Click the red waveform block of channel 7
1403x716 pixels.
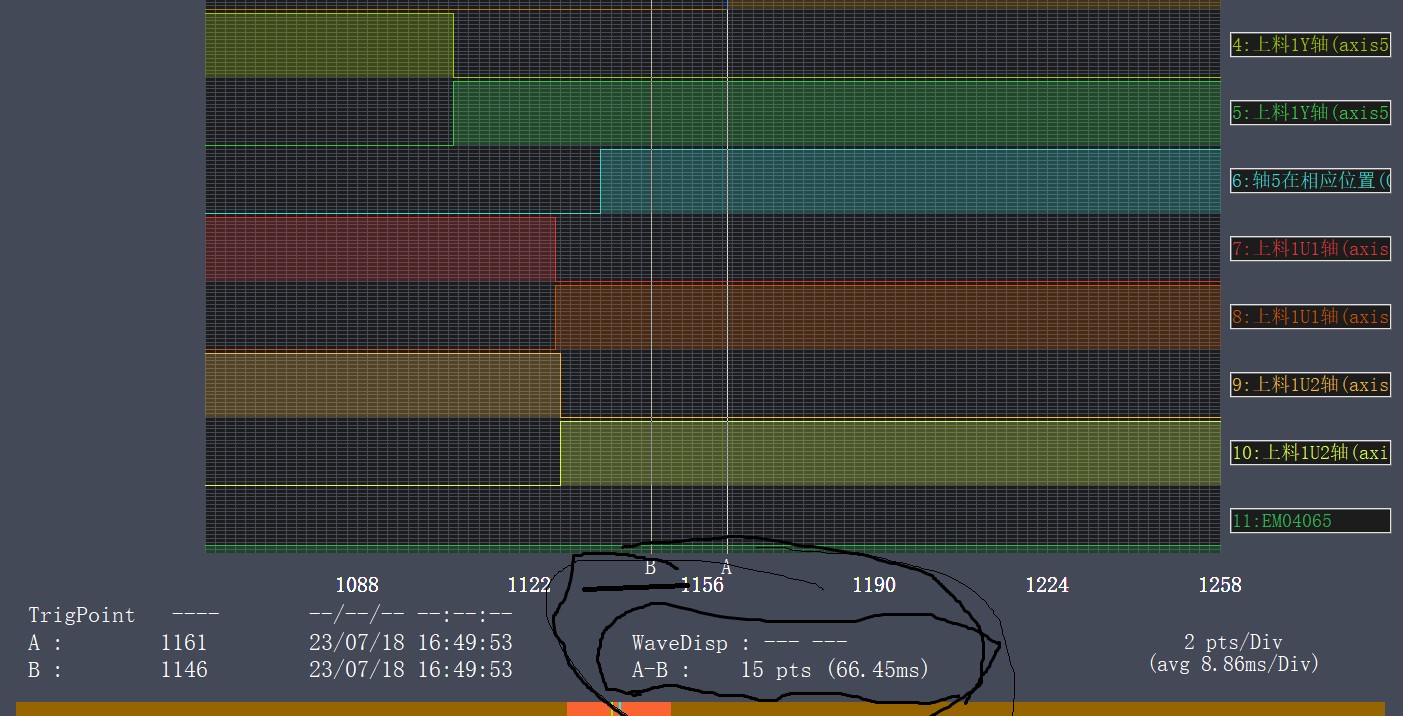coord(379,248)
